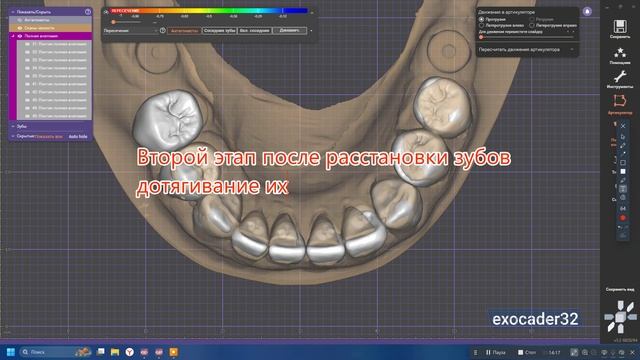Close the recording control bar
640x360 pixels.
632,352
